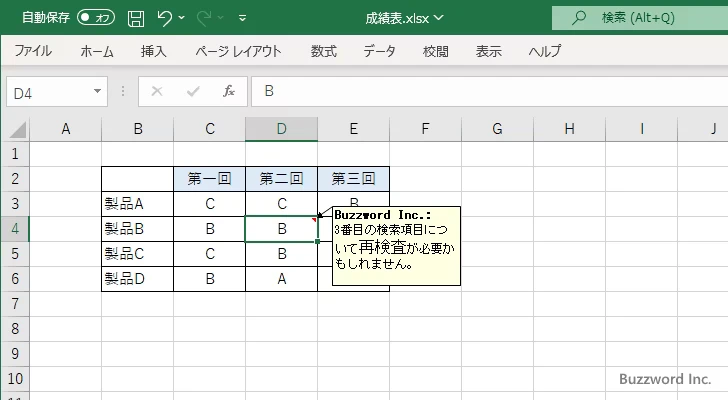The image size is (728, 400).
Task: Open the Undo history dropdown arrow
Action: pos(182,18)
